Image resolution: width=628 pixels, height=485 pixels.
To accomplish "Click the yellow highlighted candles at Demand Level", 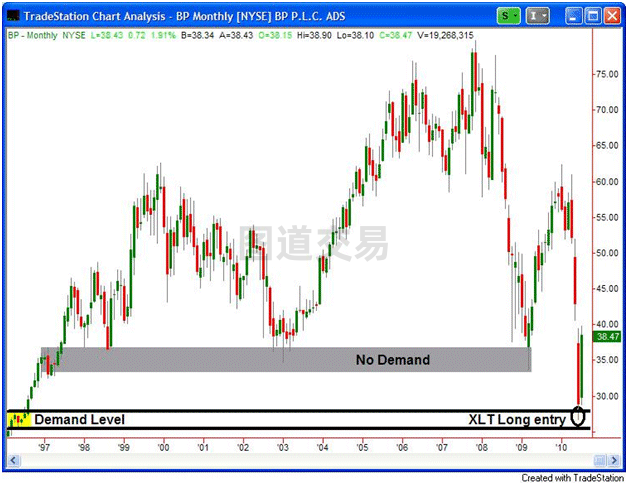I will click(x=19, y=420).
